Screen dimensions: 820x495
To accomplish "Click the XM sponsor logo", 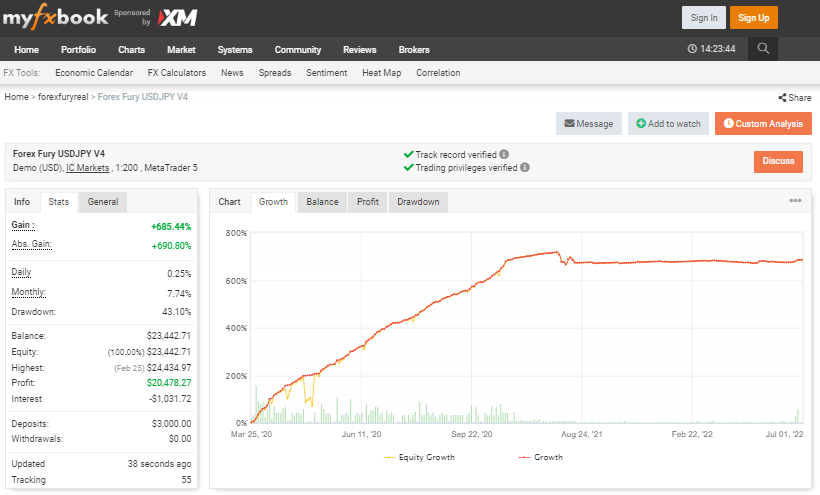I will (x=177, y=17).
